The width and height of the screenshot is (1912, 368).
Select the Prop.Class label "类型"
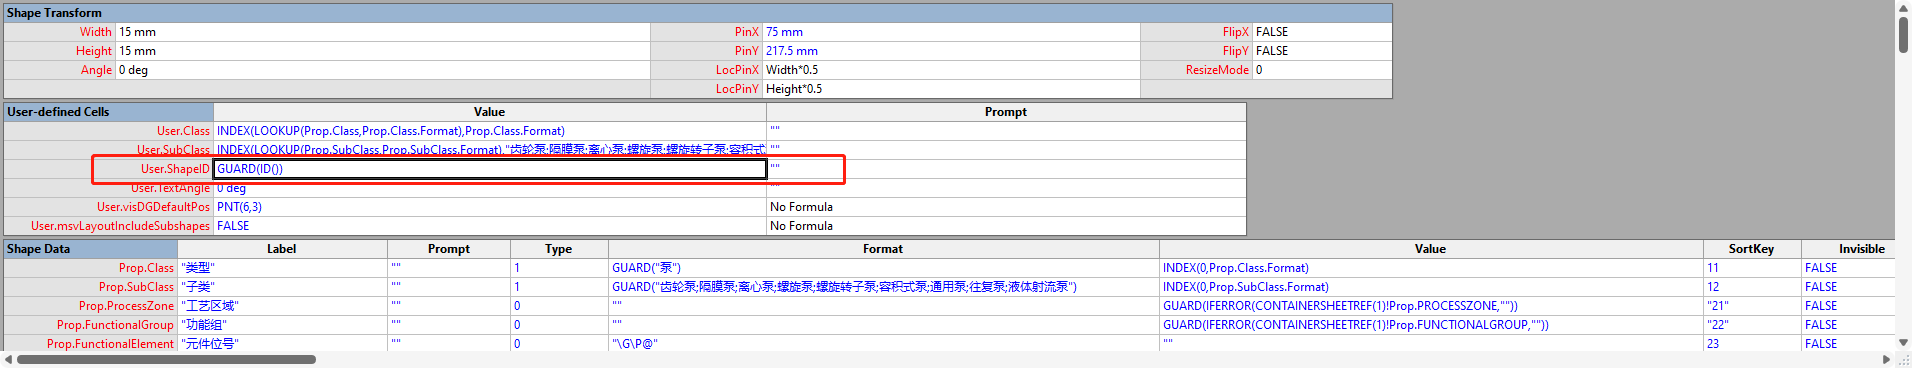click(x=282, y=268)
